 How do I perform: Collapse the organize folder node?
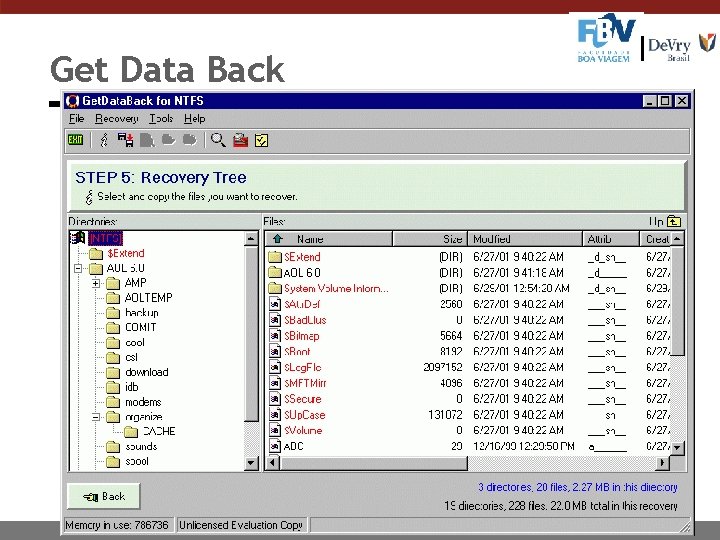coord(96,417)
